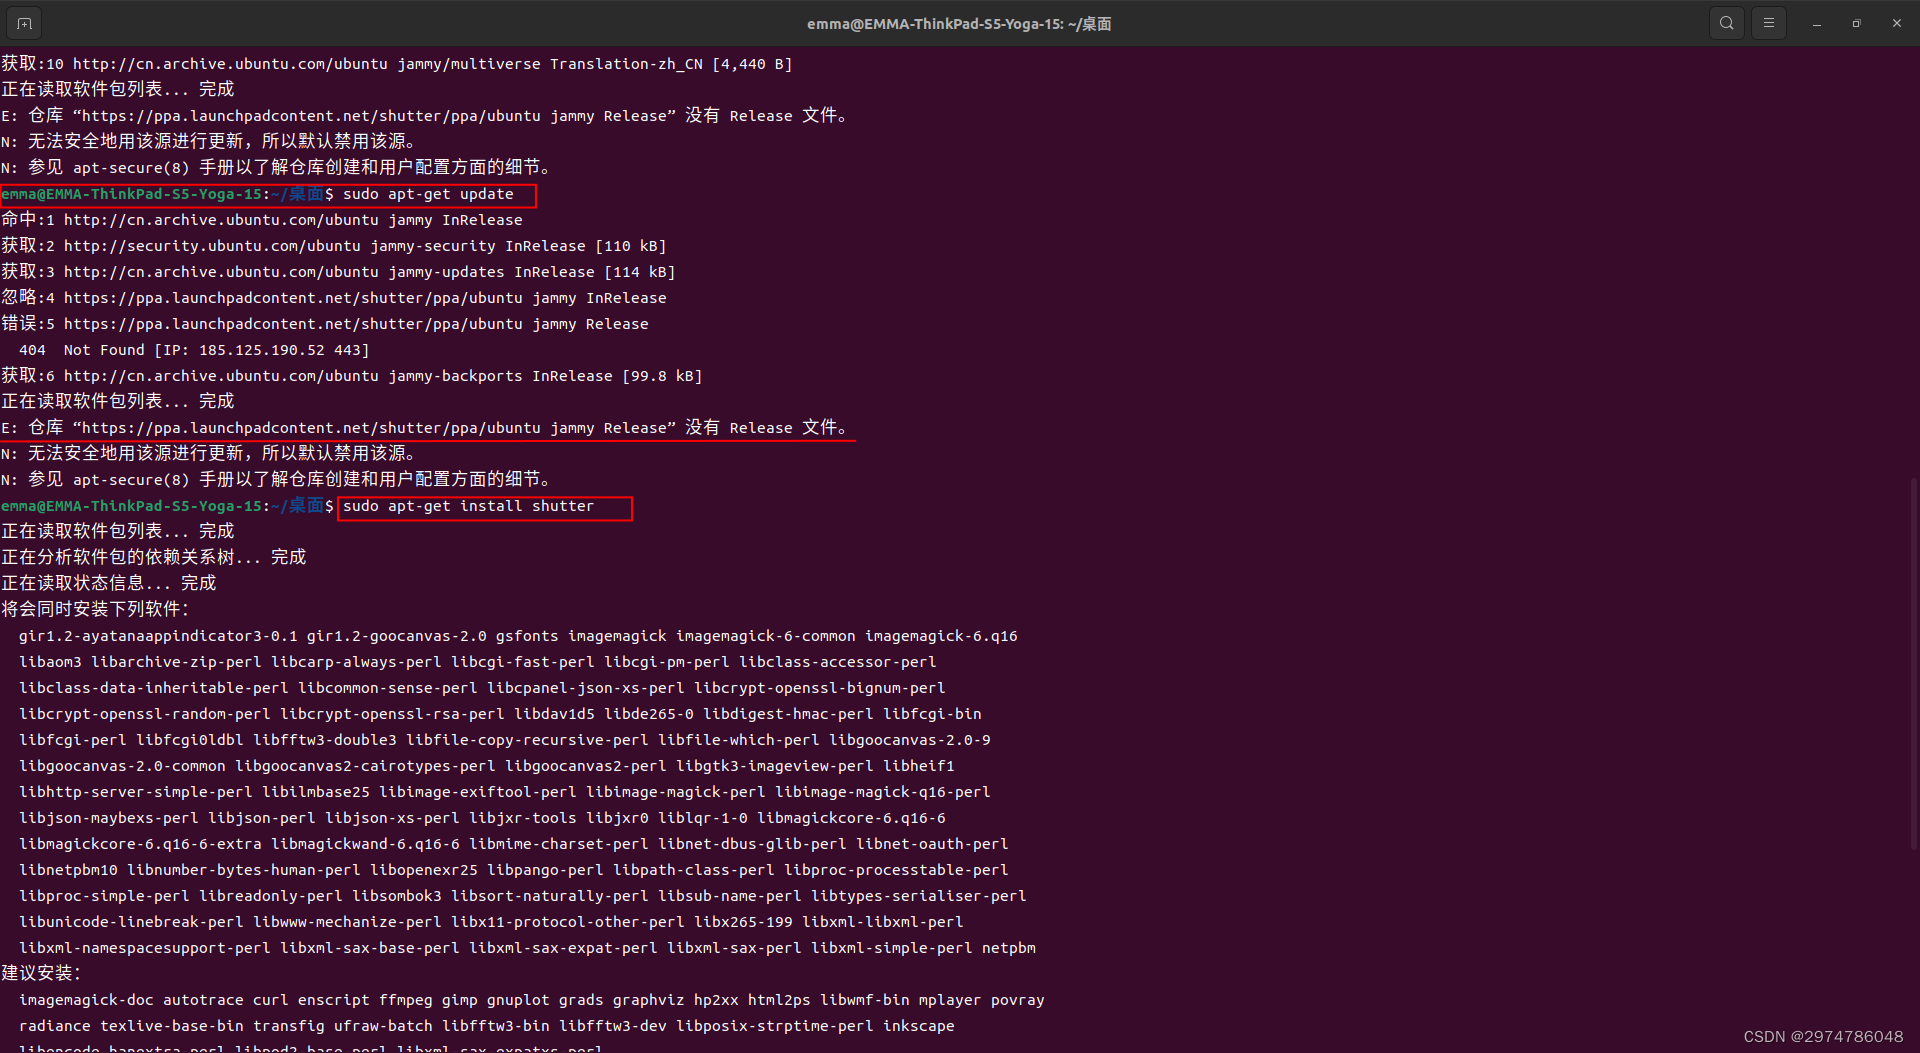Click suggested package inkscape
Image resolution: width=1920 pixels, height=1053 pixels.
pyautogui.click(x=919, y=1026)
